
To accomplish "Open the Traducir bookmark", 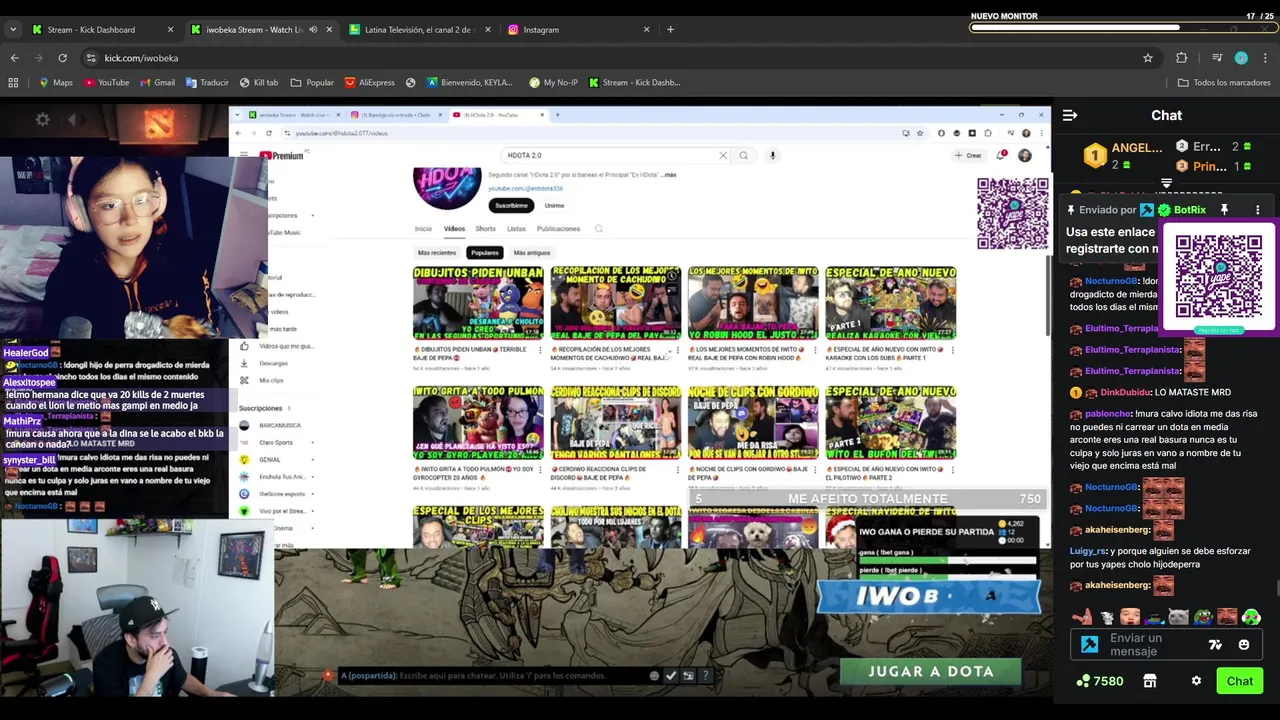I will (x=207, y=82).
